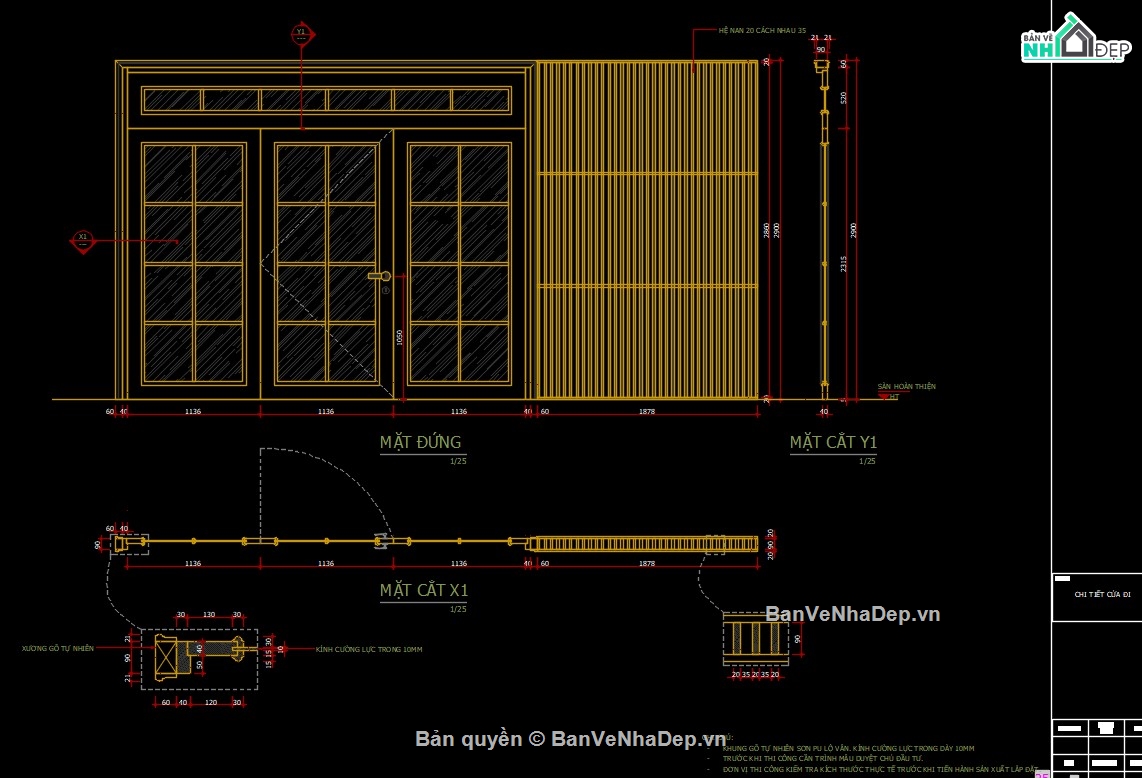The height and width of the screenshot is (778, 1142).
Task: Click the TRƯỚC KHI THI CÔNG note line
Action: pos(822,758)
